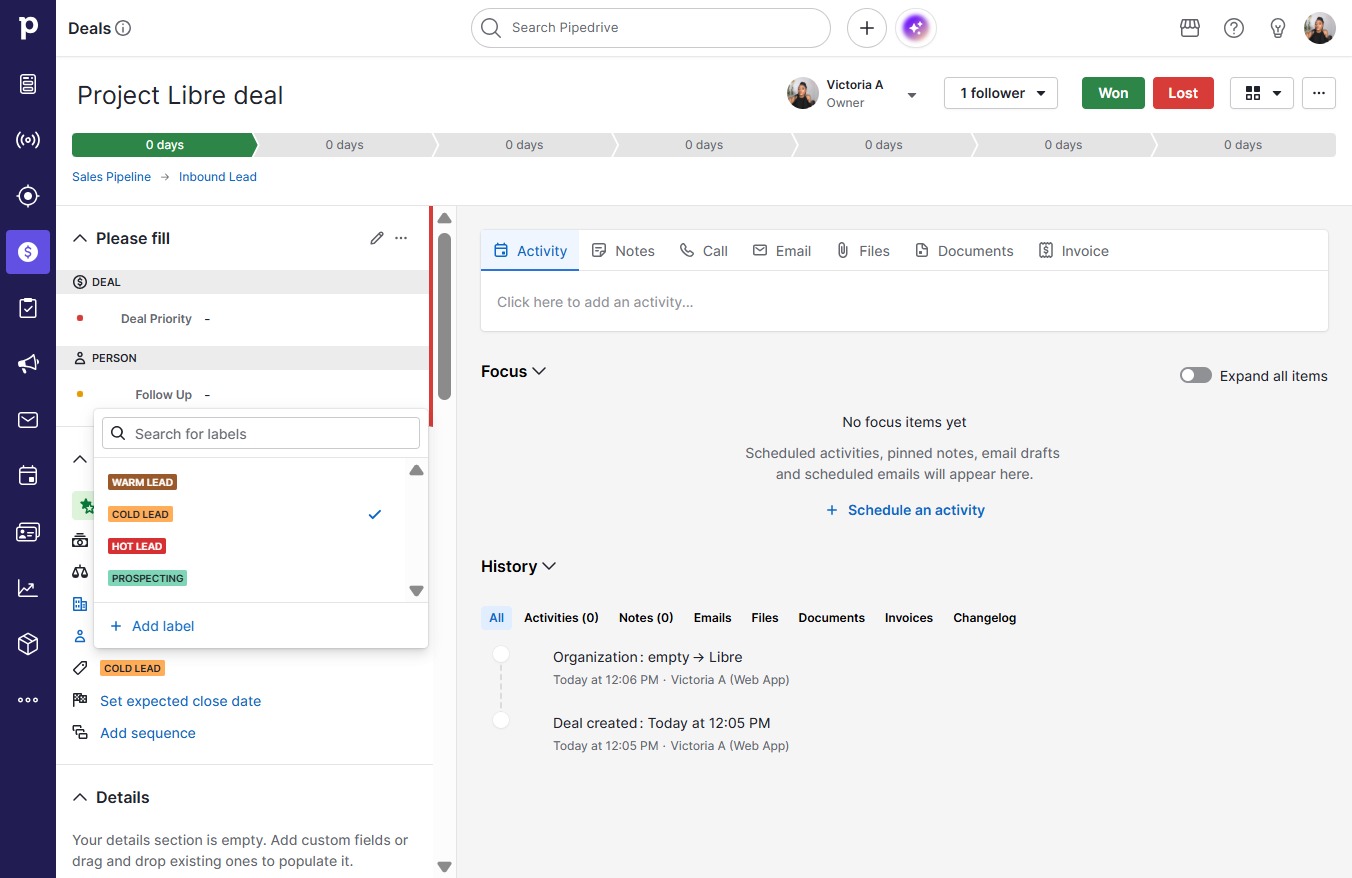
Task: Open the lightbulb Sales Assistant icon
Action: (x=1278, y=28)
